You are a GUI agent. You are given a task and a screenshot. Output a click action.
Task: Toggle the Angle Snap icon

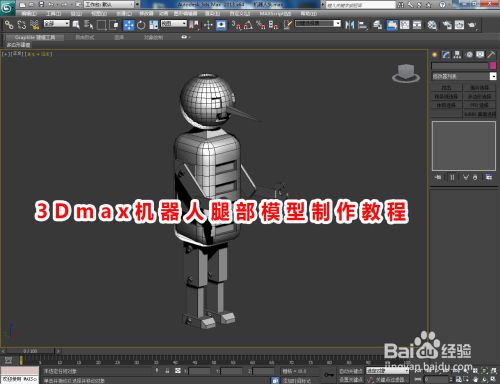[x=248, y=25]
